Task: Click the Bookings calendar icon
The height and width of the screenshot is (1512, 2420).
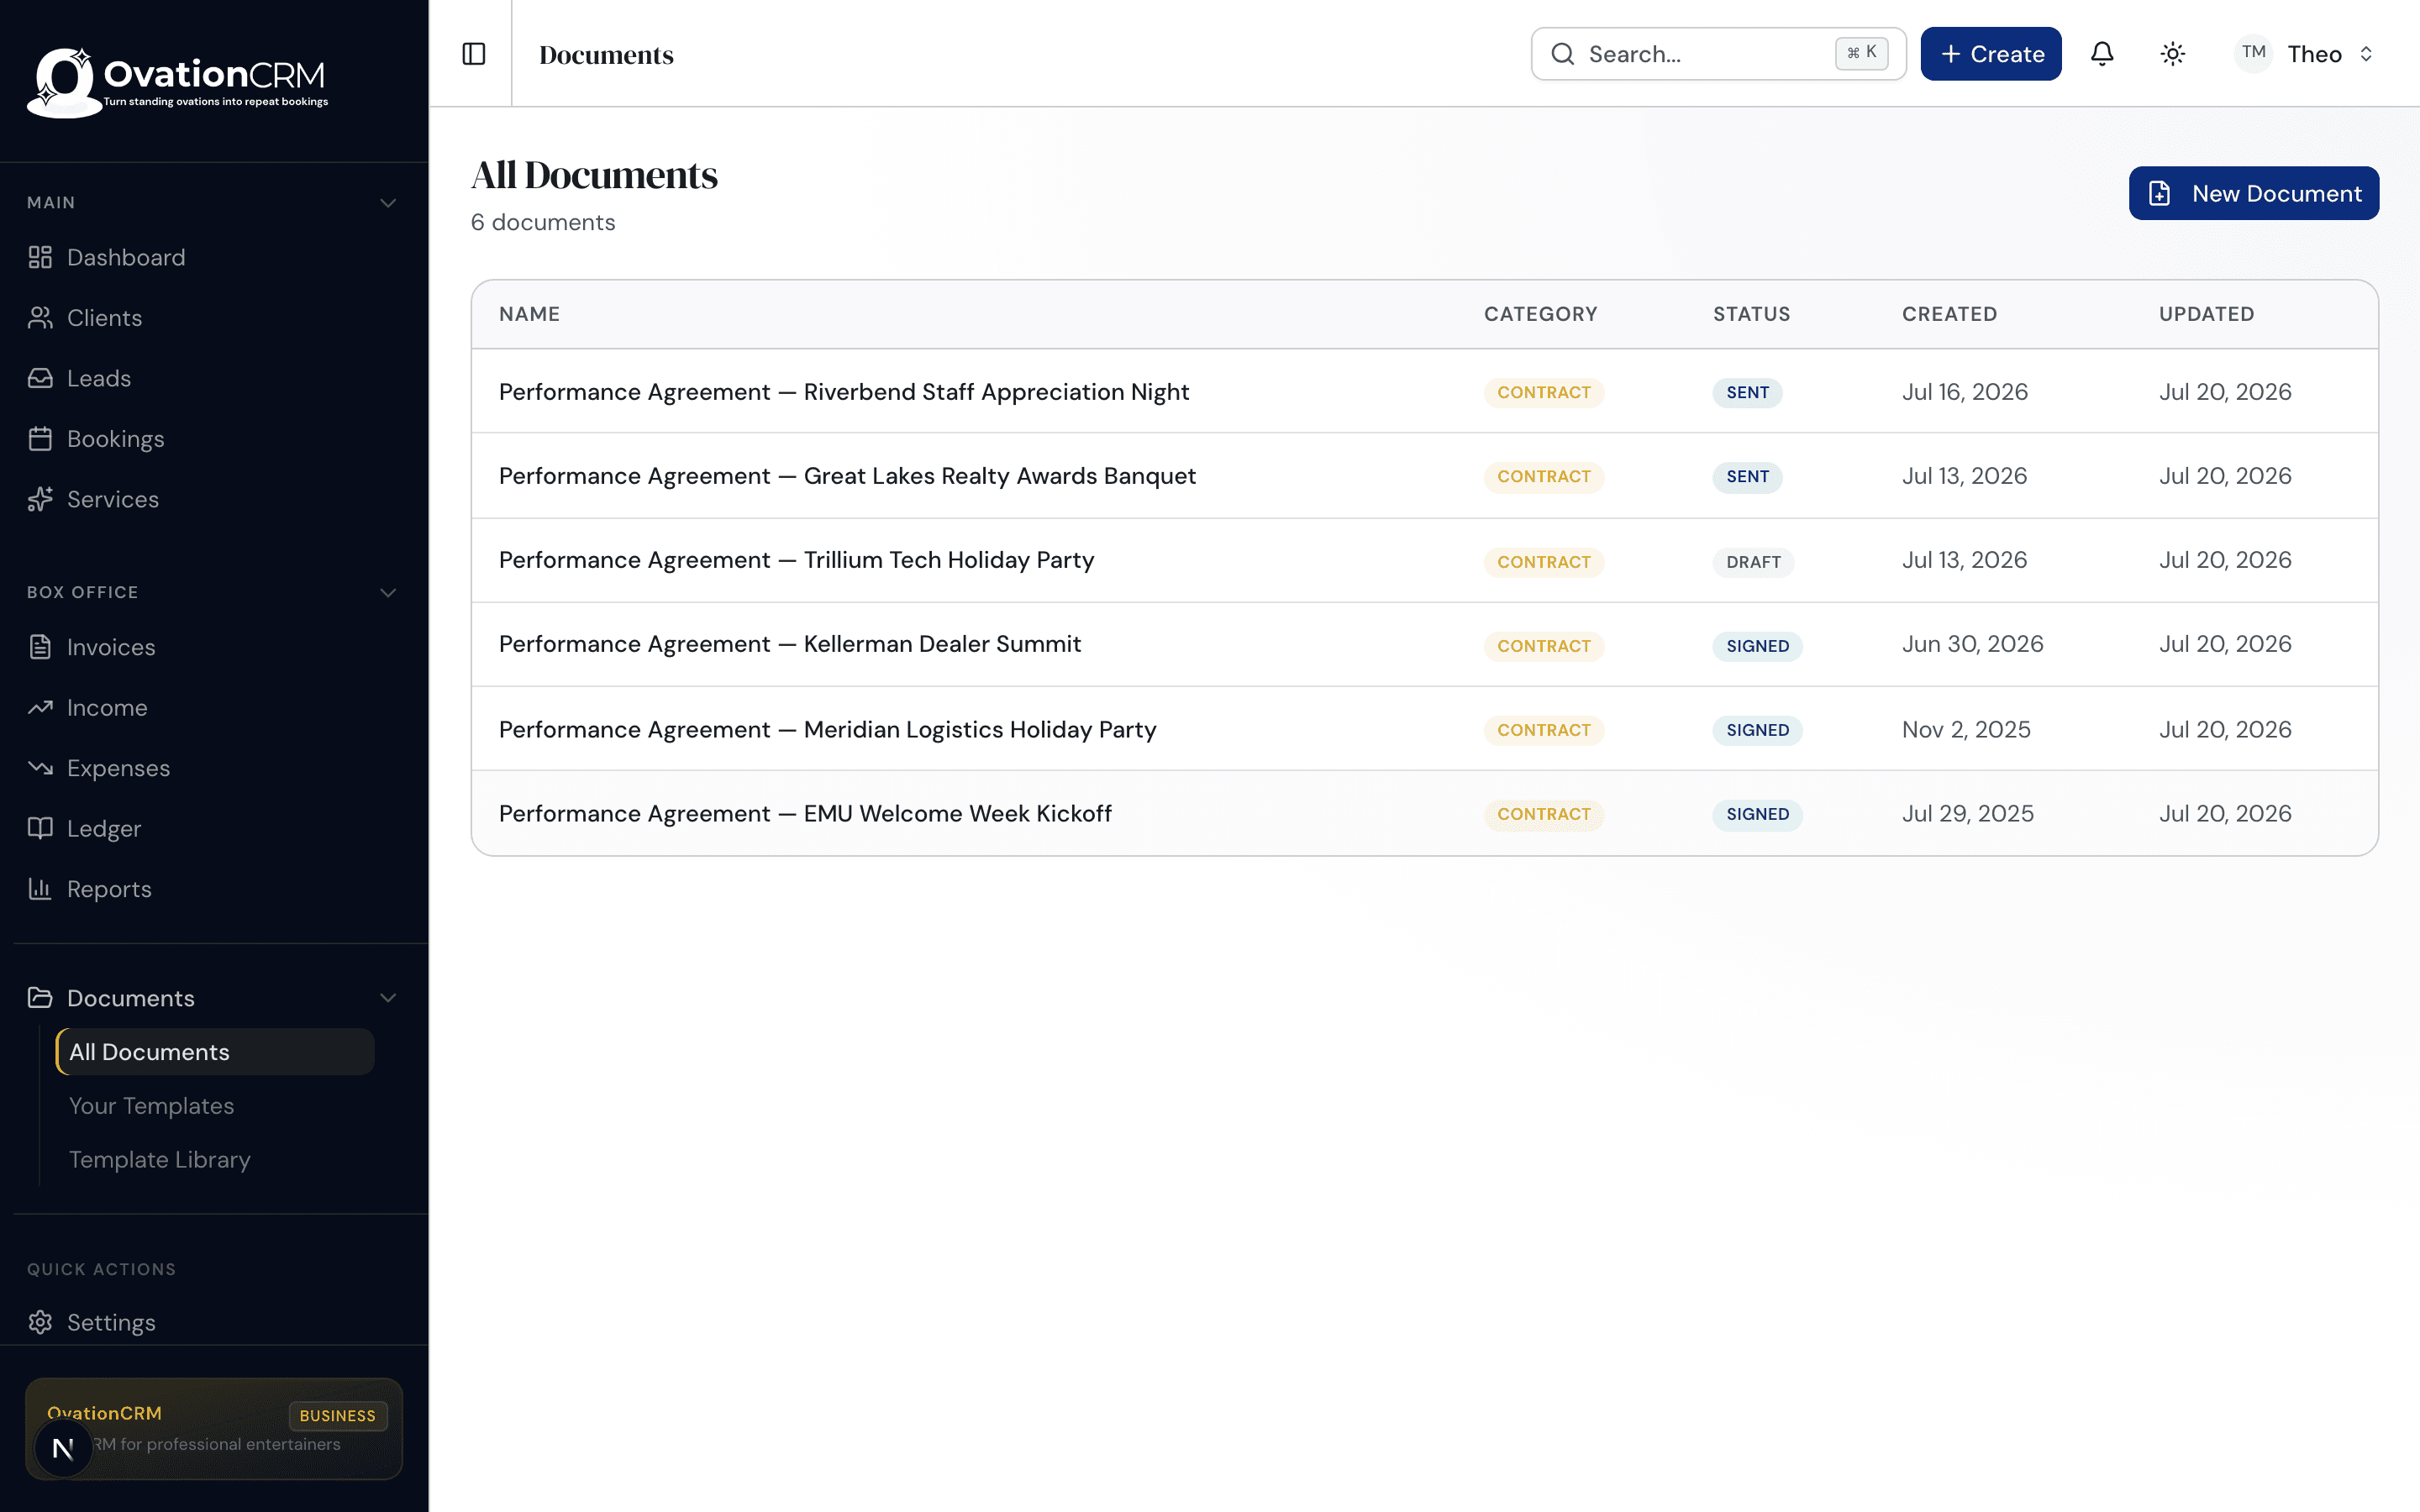Action: click(x=40, y=439)
